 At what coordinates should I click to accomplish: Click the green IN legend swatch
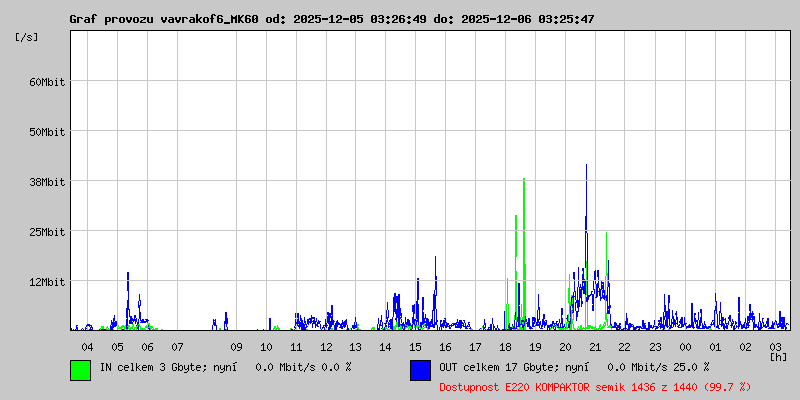pos(80,369)
